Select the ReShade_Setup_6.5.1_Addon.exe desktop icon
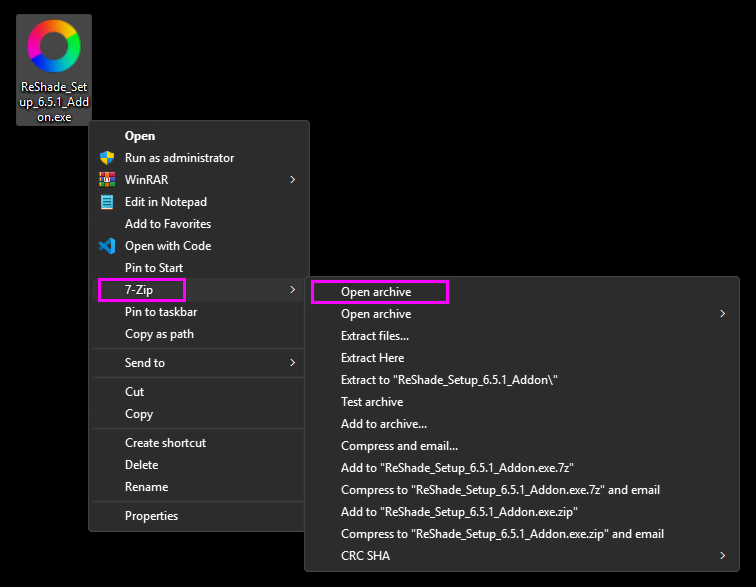756x587 pixels. [54, 70]
